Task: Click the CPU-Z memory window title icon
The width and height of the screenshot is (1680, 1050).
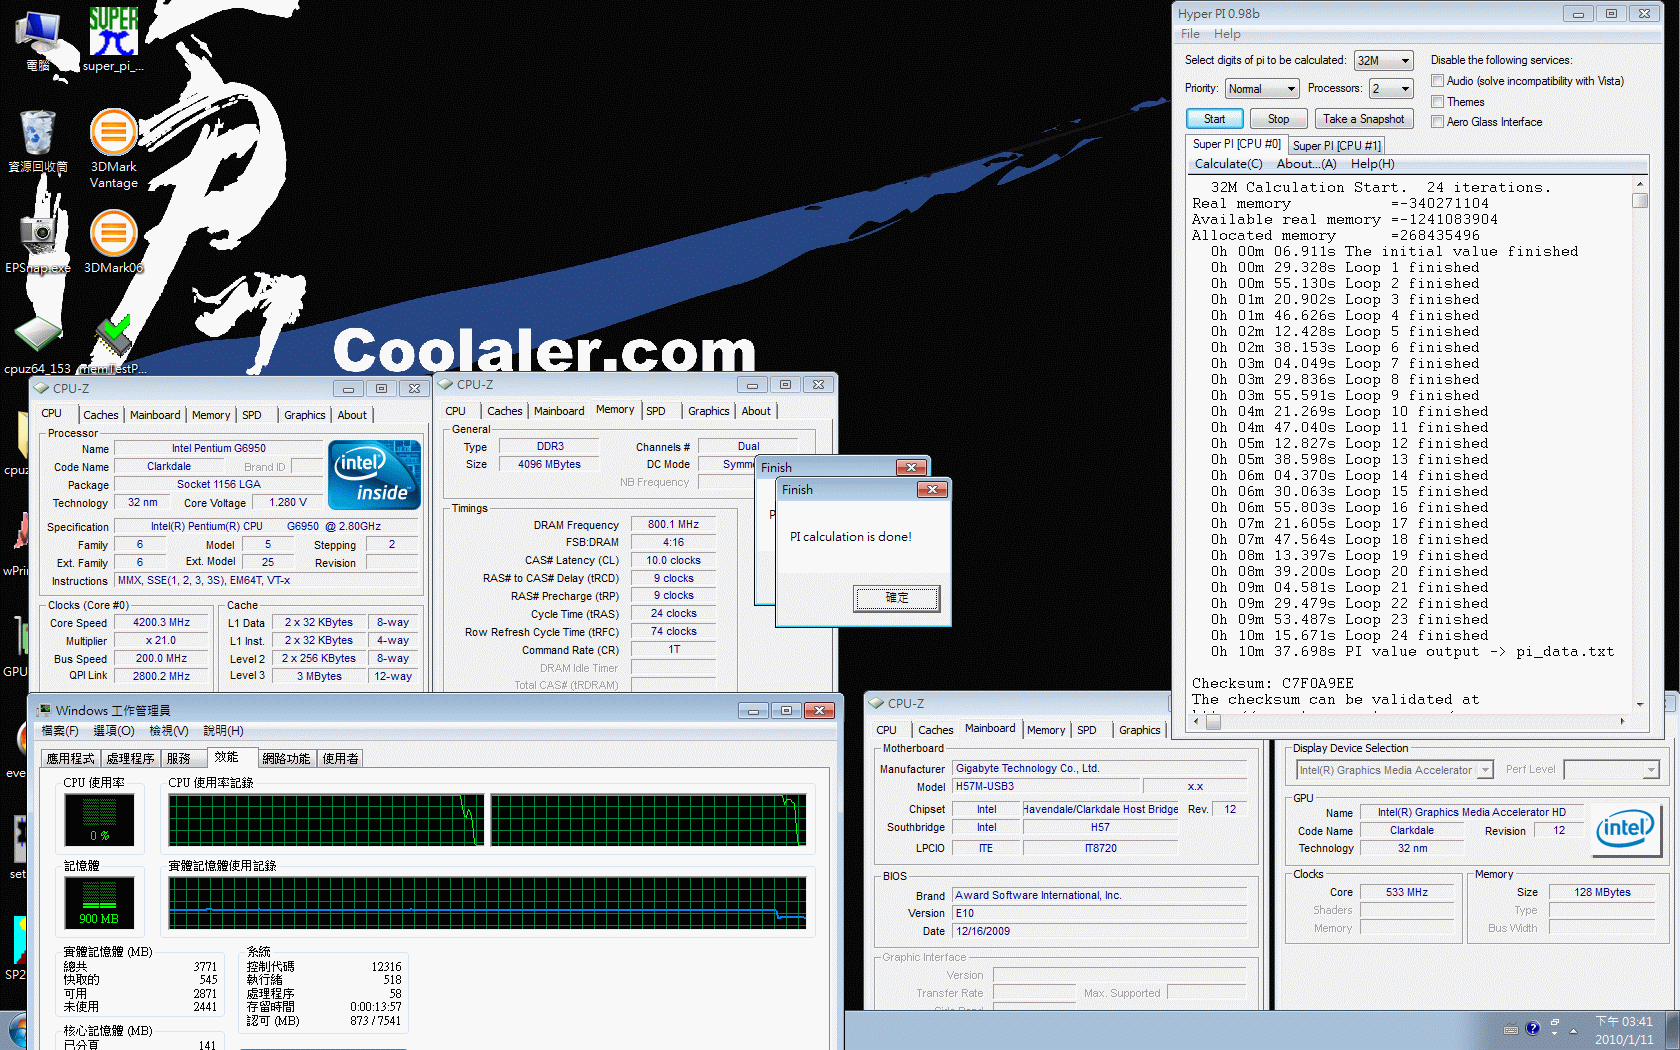Action: tap(445, 384)
